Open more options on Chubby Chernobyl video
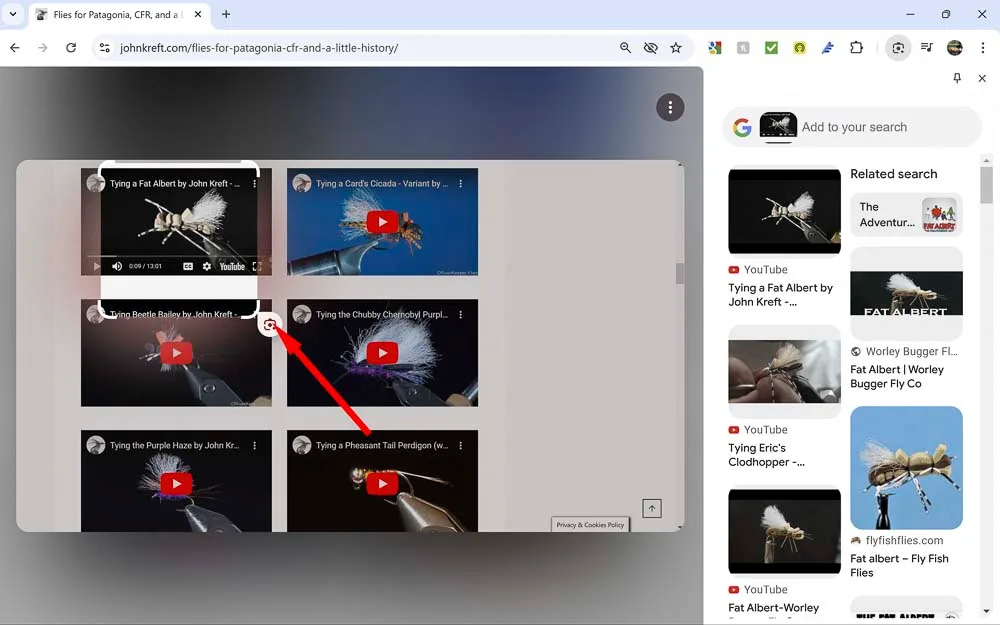 460,314
